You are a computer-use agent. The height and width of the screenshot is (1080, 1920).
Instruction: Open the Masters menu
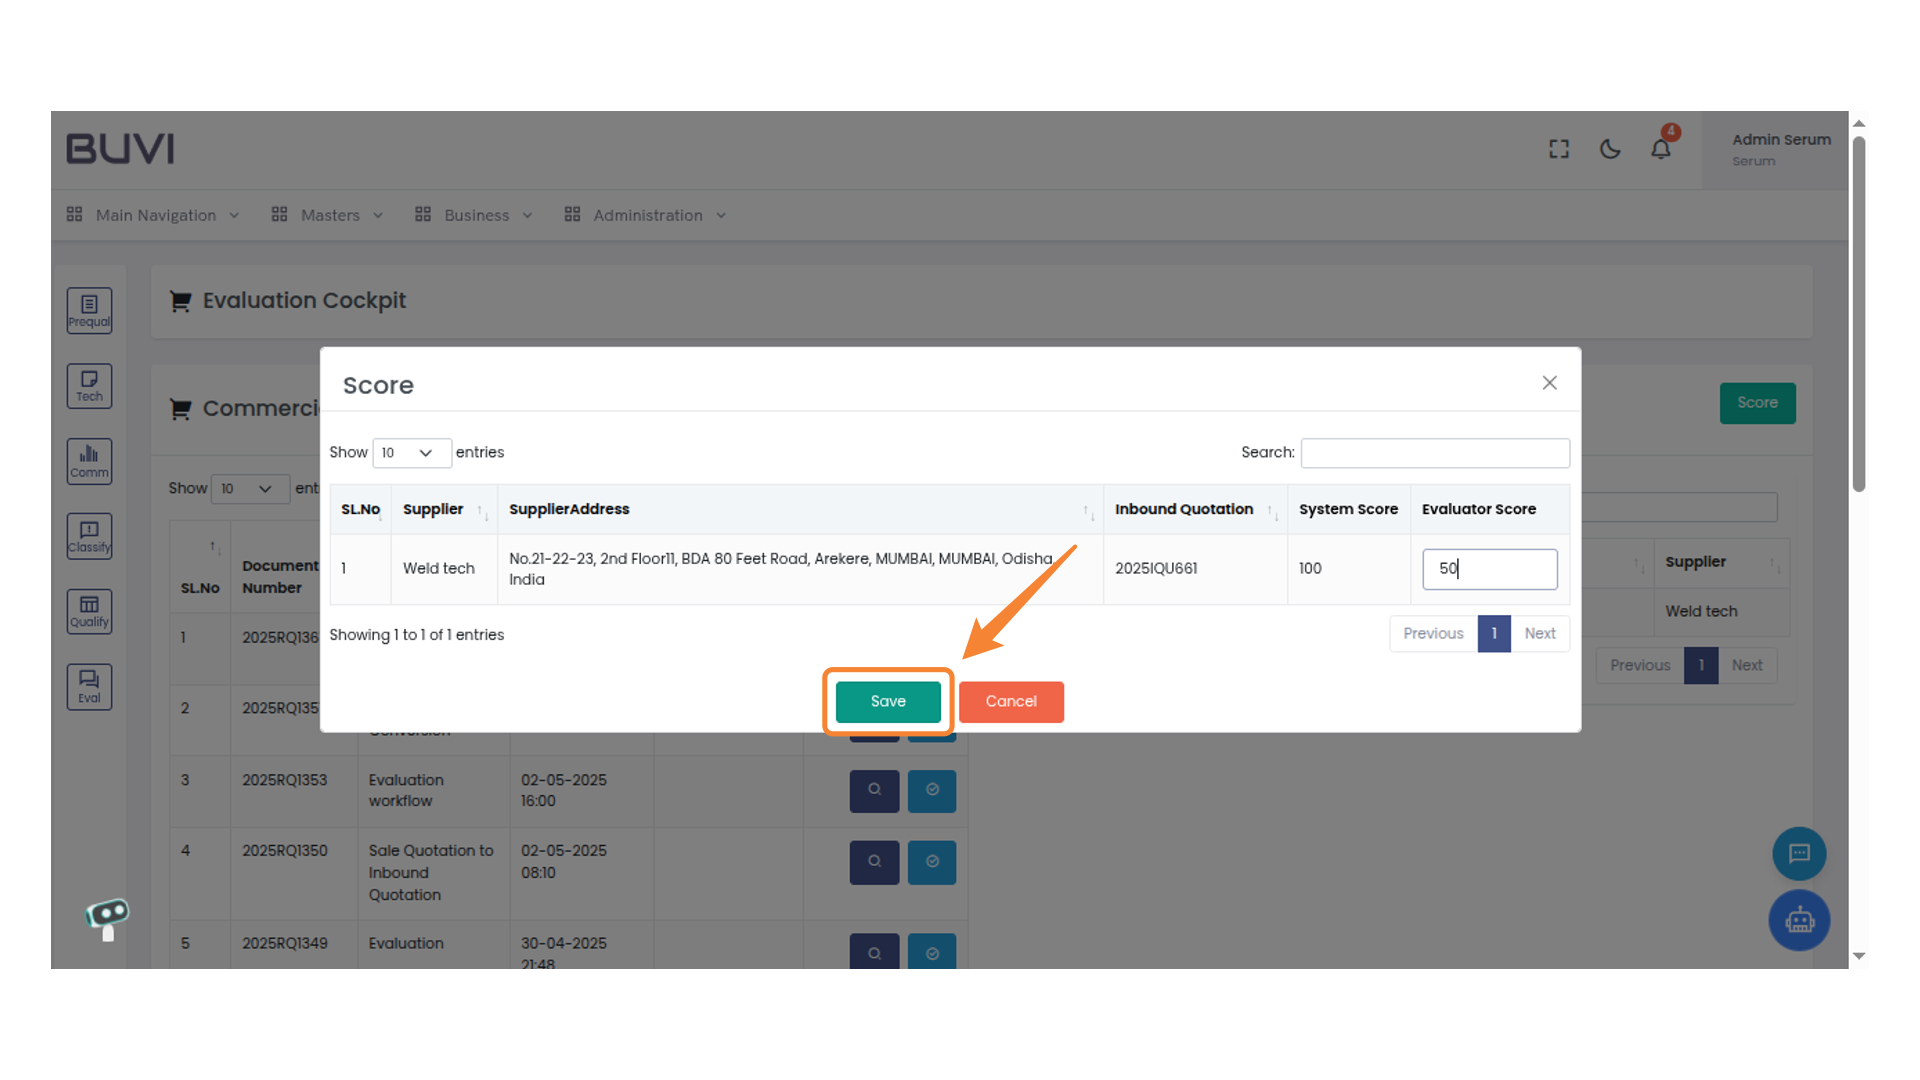click(x=328, y=215)
